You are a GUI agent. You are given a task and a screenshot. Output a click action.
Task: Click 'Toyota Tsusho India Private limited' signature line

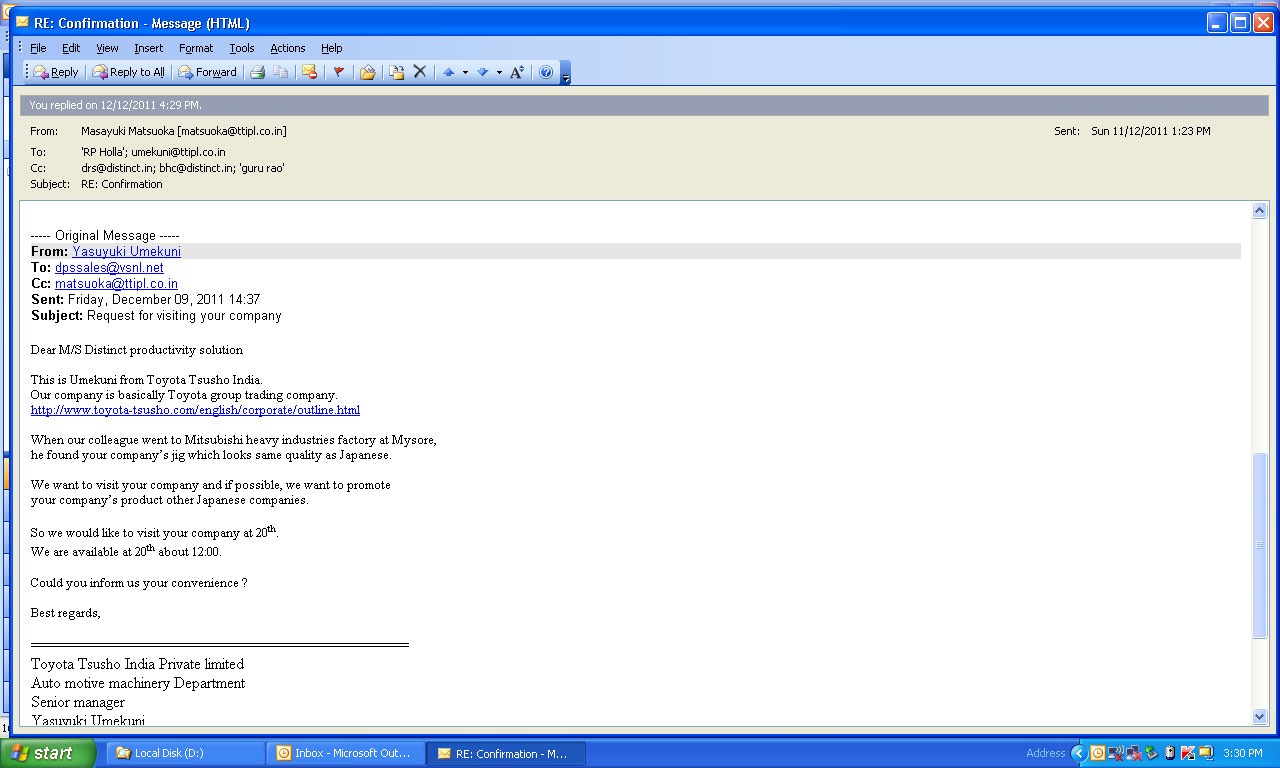click(138, 664)
